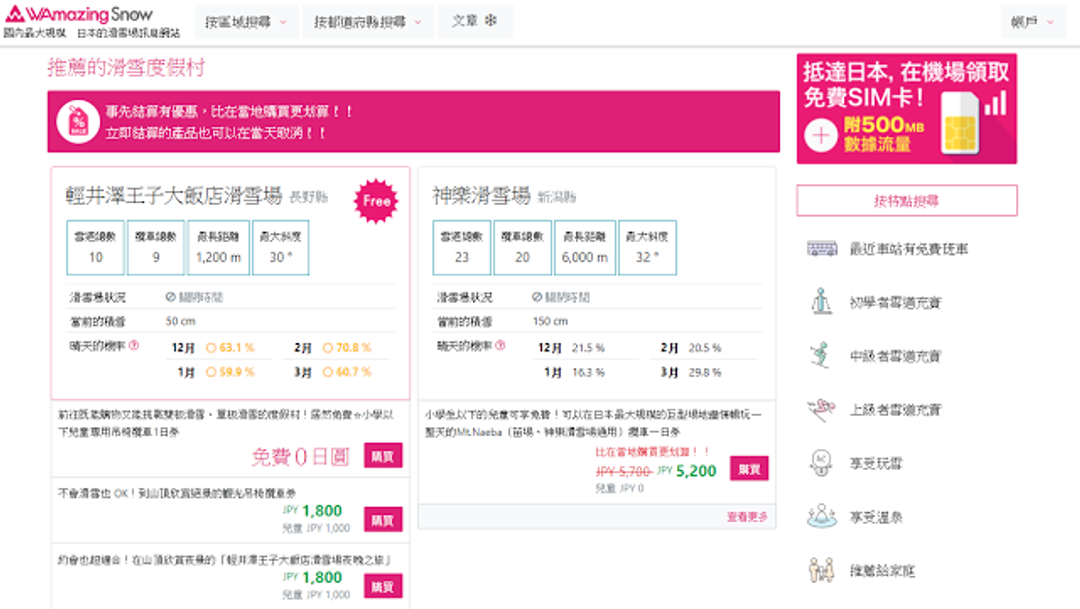
Task: Expand the 按區域搜尋 dropdown
Action: 245,21
